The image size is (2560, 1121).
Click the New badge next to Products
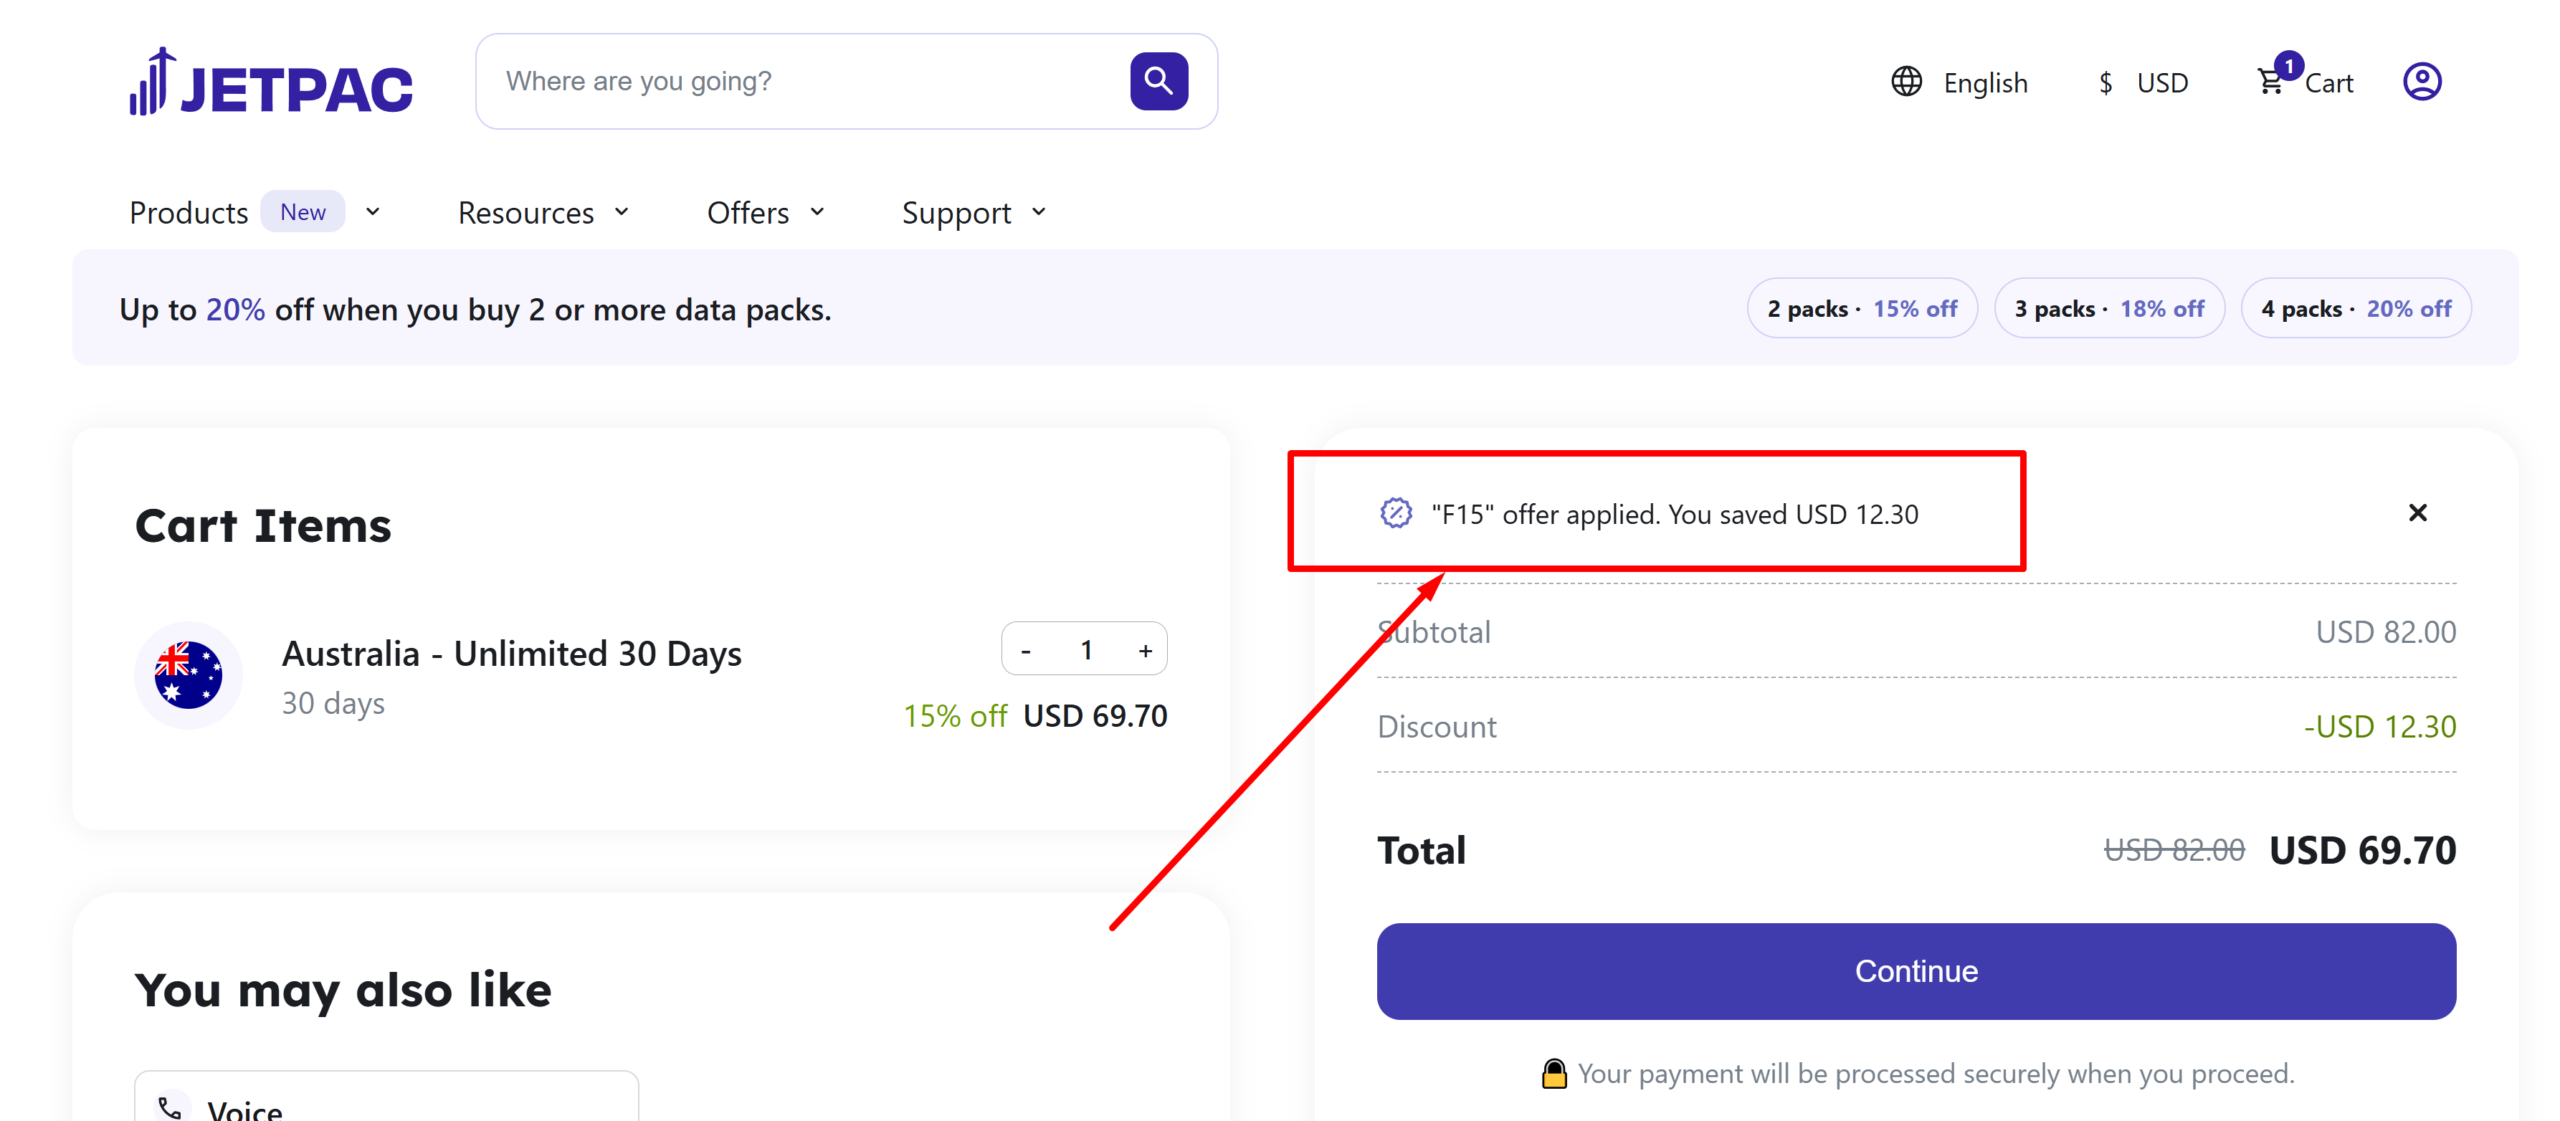tap(301, 210)
